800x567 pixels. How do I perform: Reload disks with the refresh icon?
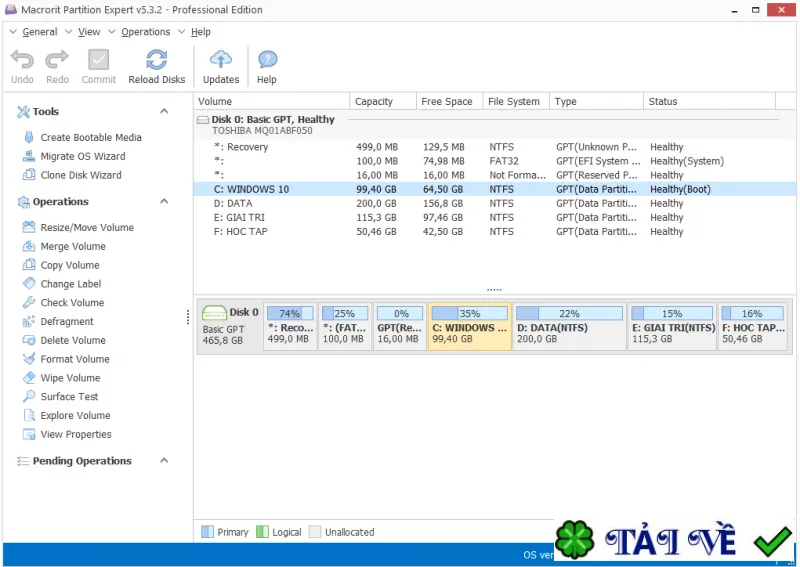coord(156,60)
